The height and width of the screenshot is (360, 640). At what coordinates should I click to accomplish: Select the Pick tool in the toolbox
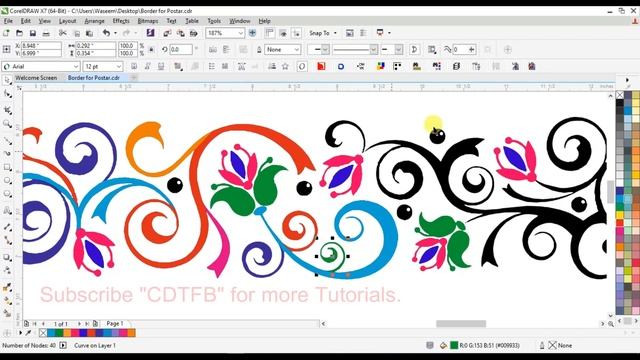point(7,80)
